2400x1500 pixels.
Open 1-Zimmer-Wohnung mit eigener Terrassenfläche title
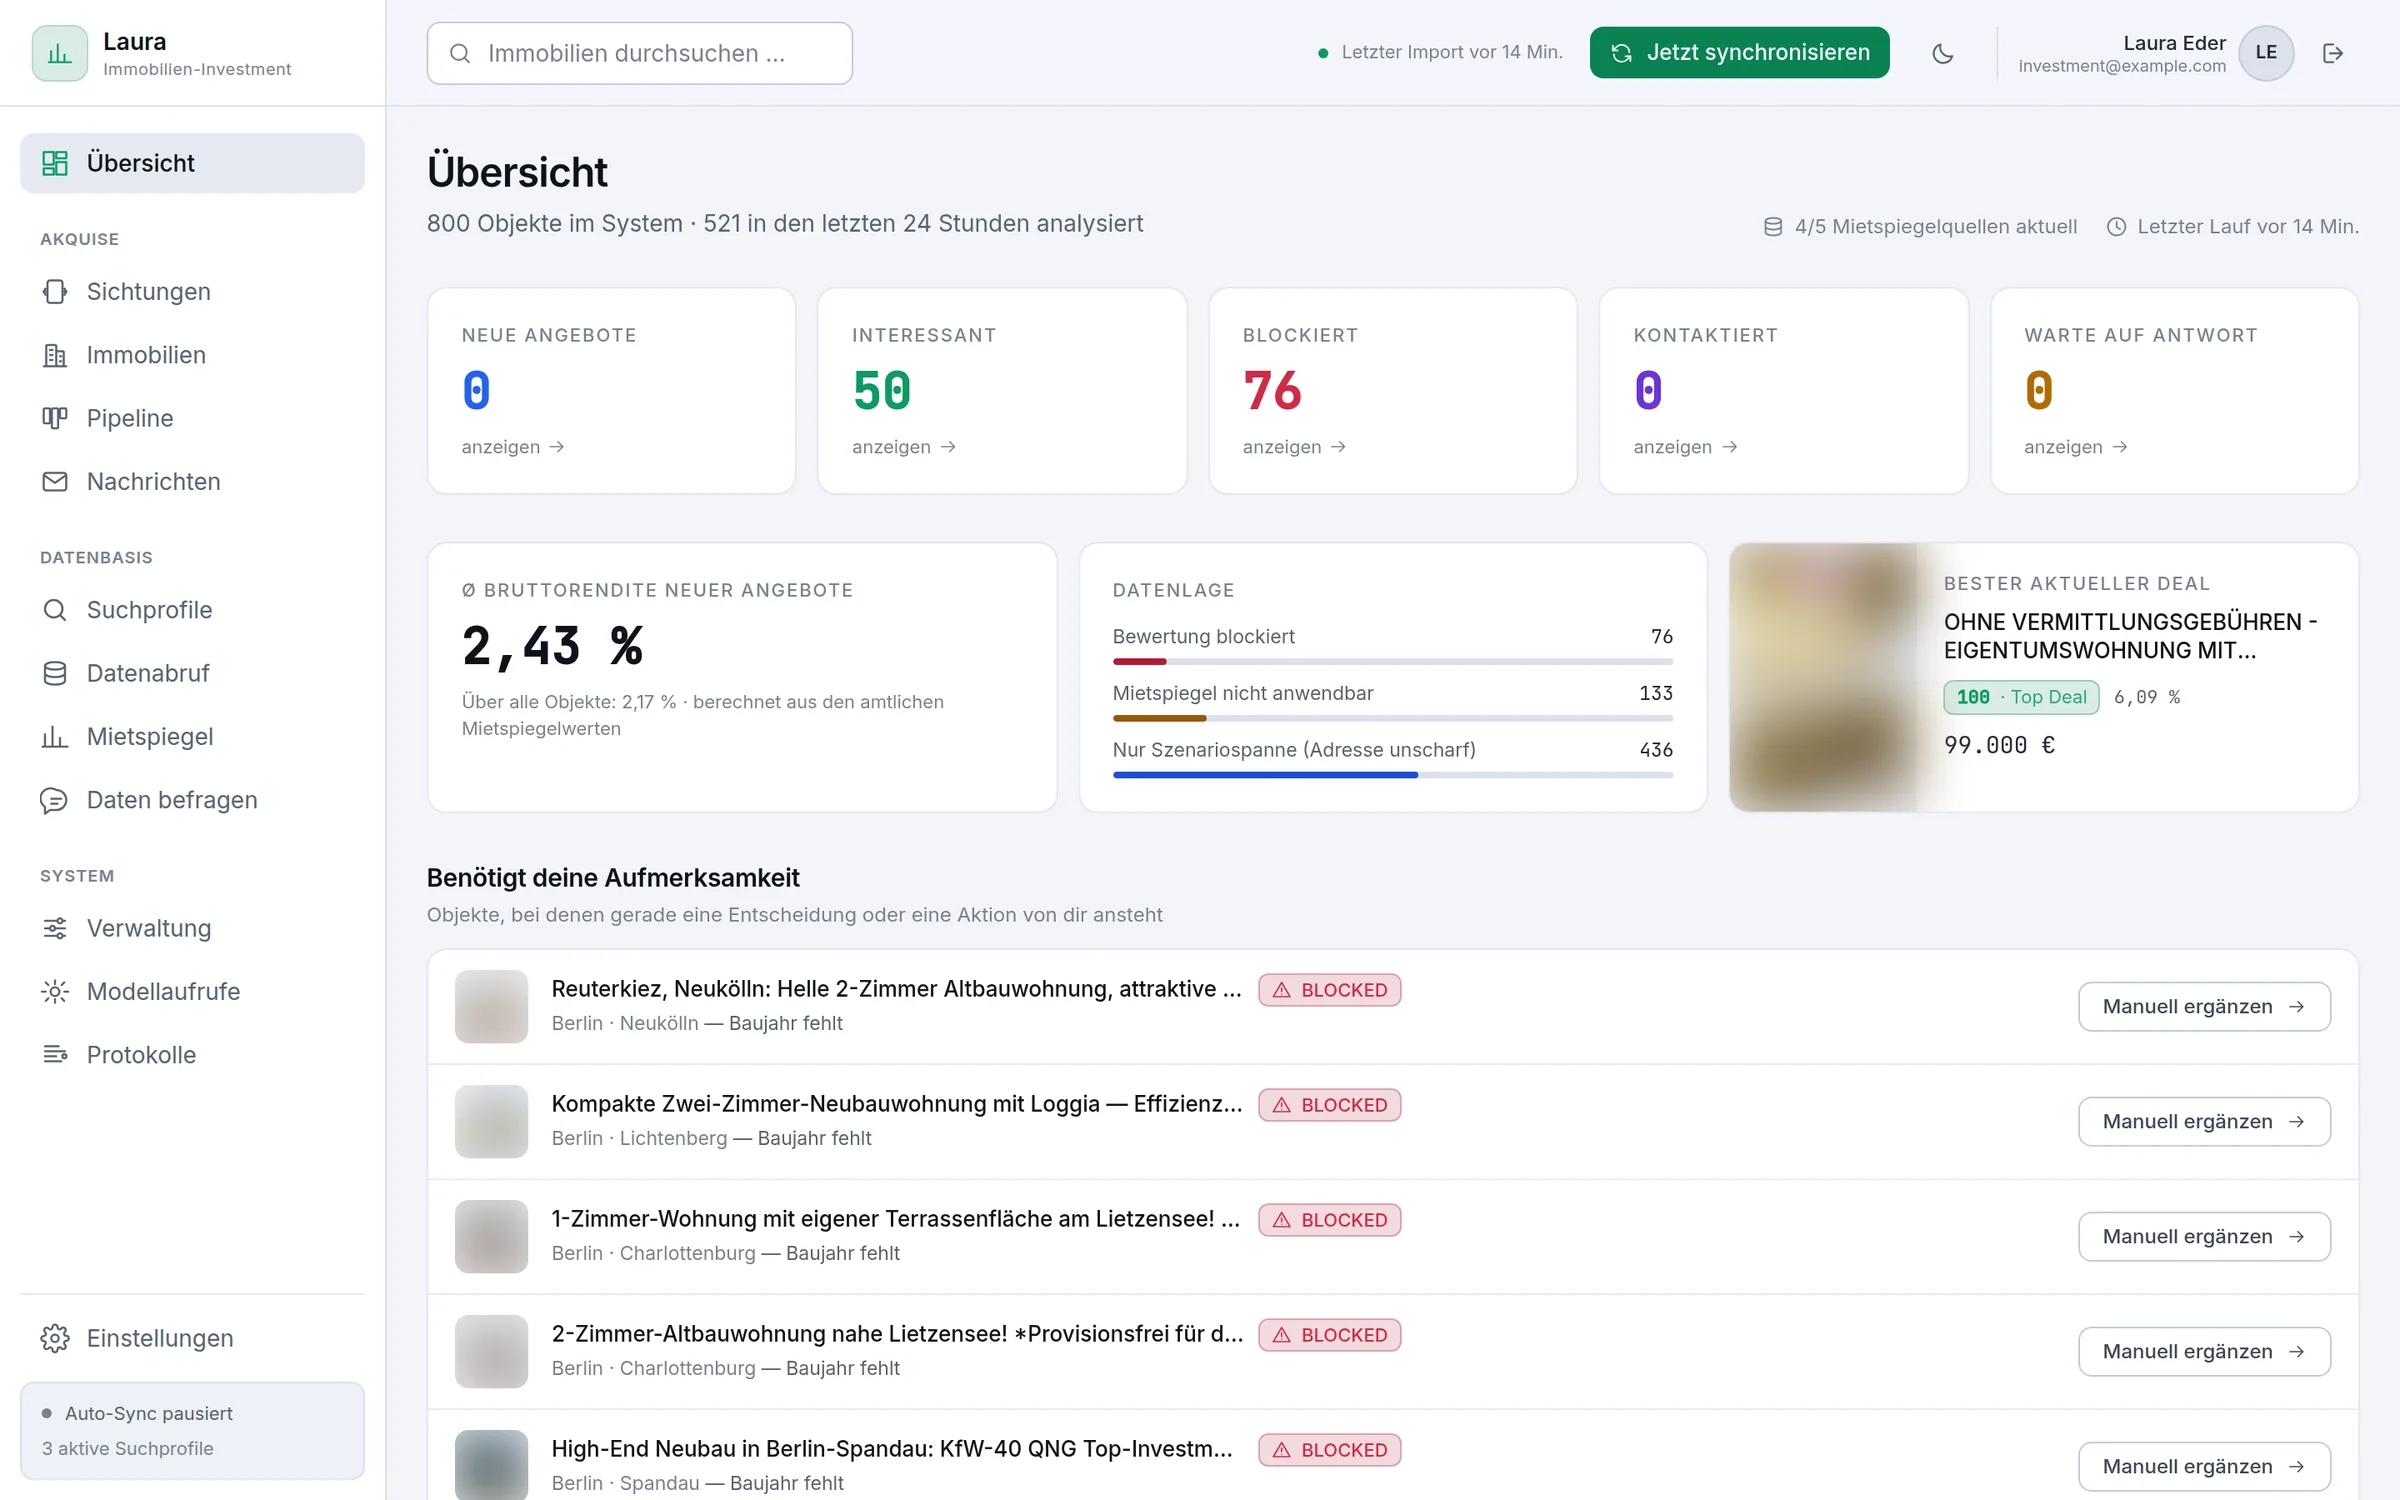coord(896,1219)
